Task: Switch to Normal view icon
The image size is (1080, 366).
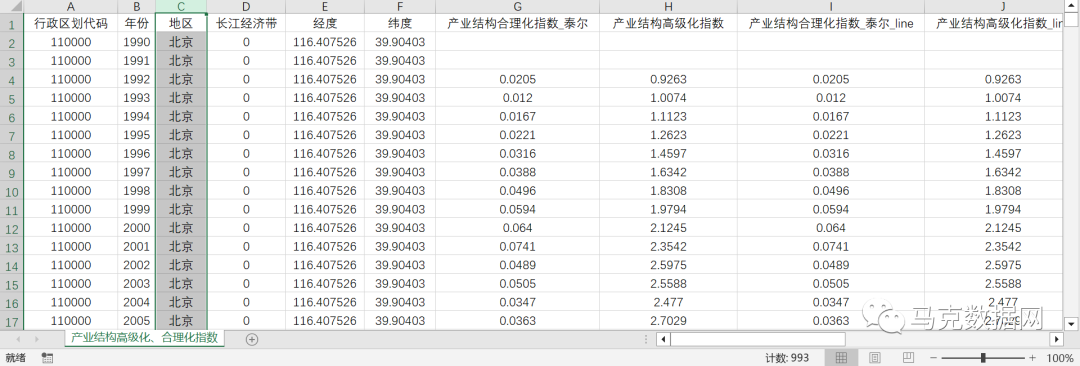Action: click(x=841, y=358)
